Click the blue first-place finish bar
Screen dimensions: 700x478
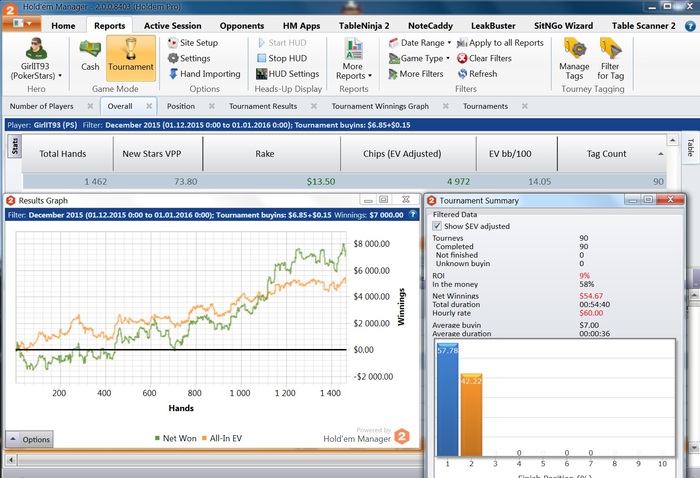[447, 399]
